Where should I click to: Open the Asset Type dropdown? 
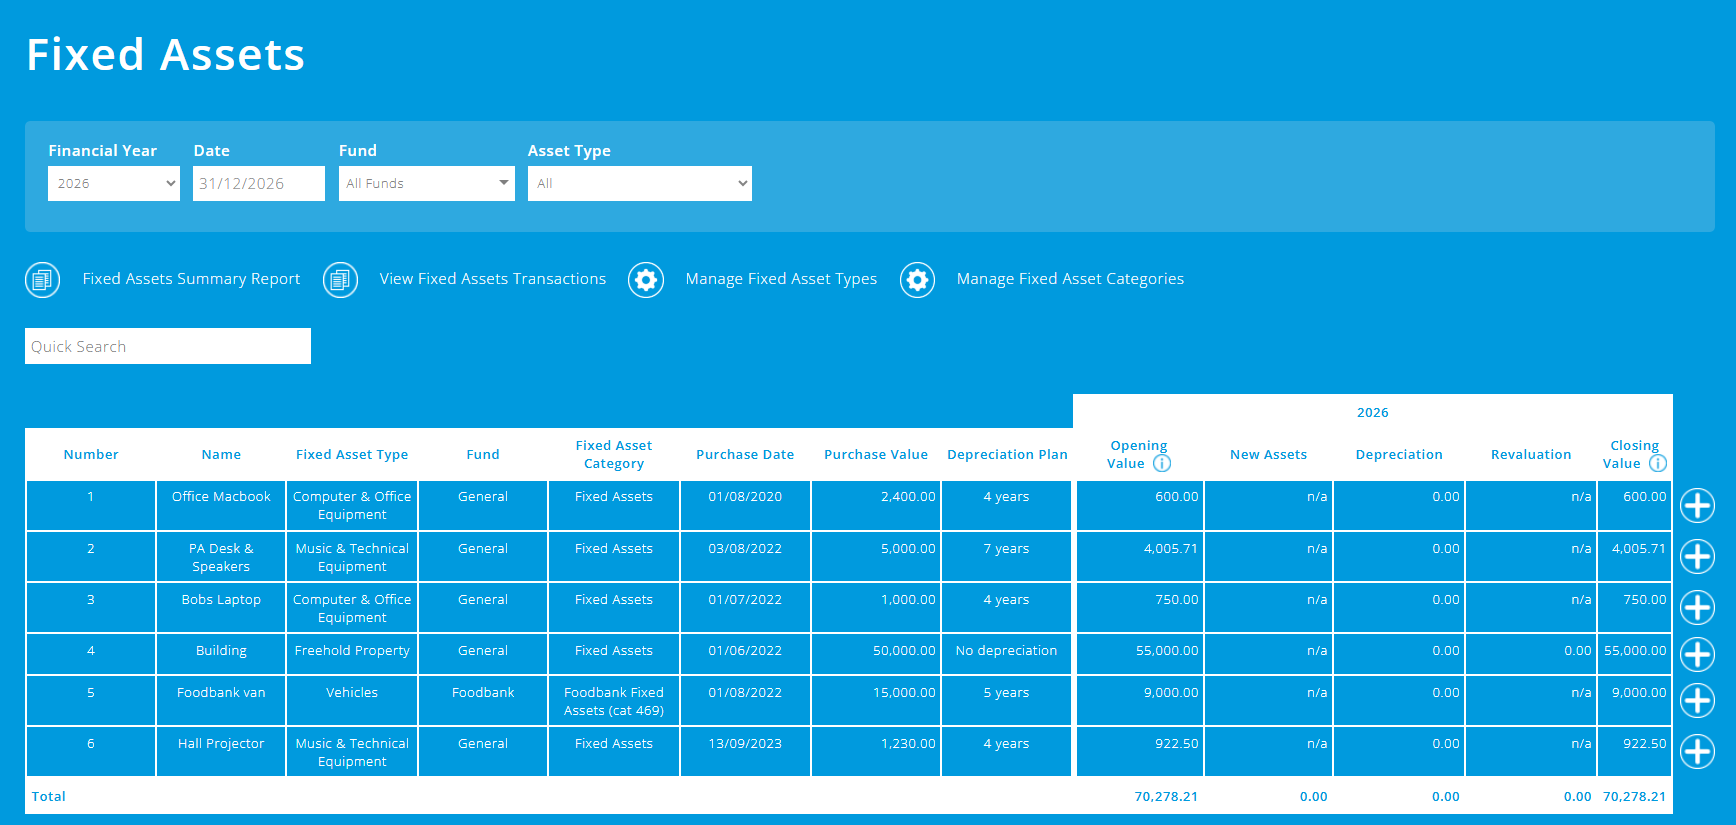640,183
